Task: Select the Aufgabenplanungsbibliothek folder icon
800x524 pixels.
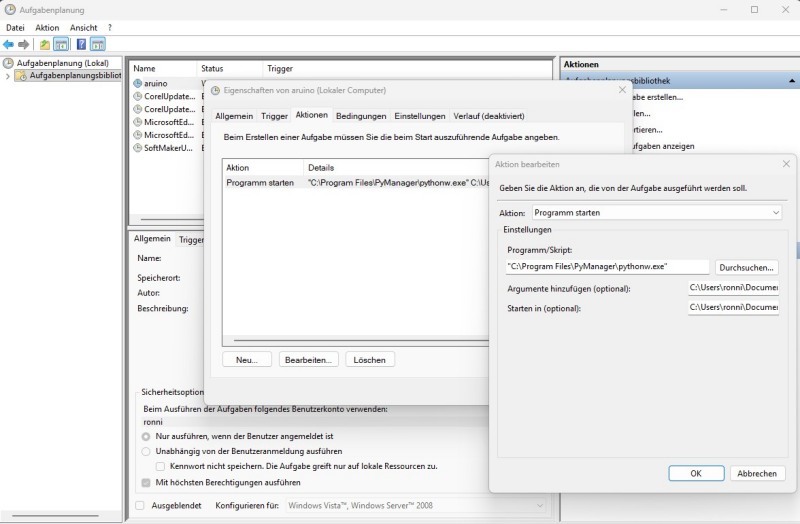Action: click(21, 76)
